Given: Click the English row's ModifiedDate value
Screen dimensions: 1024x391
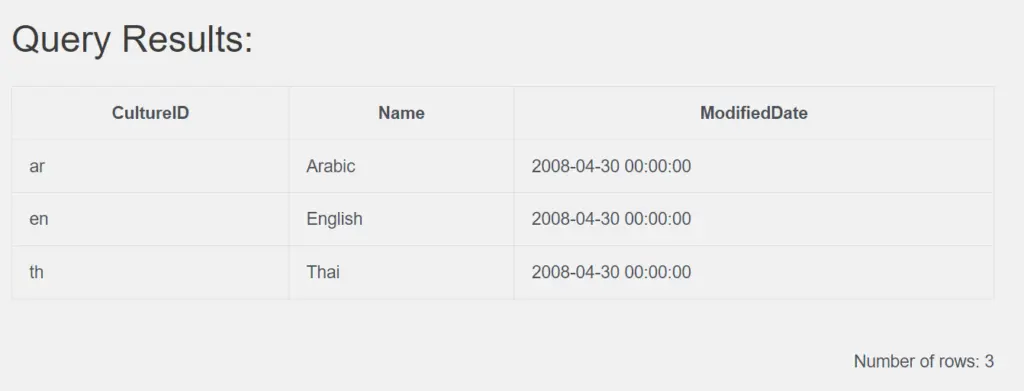Looking at the screenshot, I should pyautogui.click(x=611, y=219).
